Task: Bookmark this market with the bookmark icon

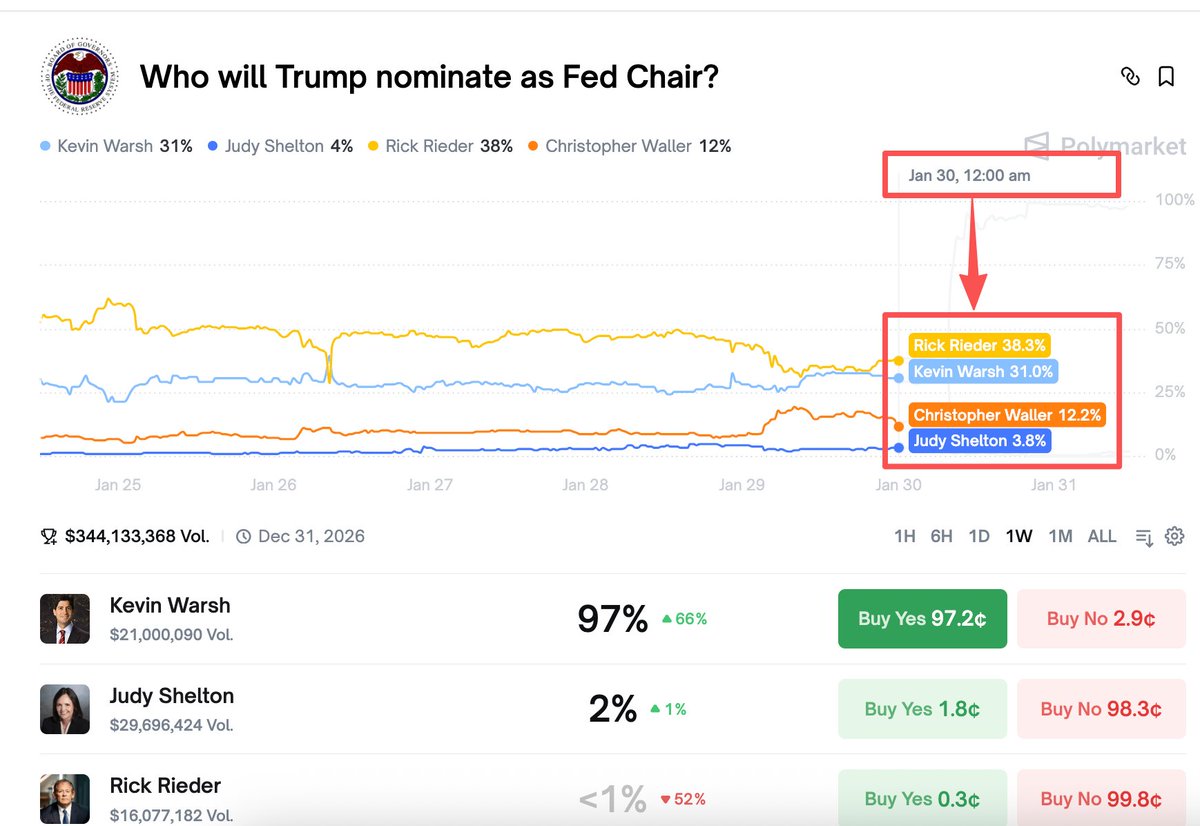Action: tap(1166, 76)
